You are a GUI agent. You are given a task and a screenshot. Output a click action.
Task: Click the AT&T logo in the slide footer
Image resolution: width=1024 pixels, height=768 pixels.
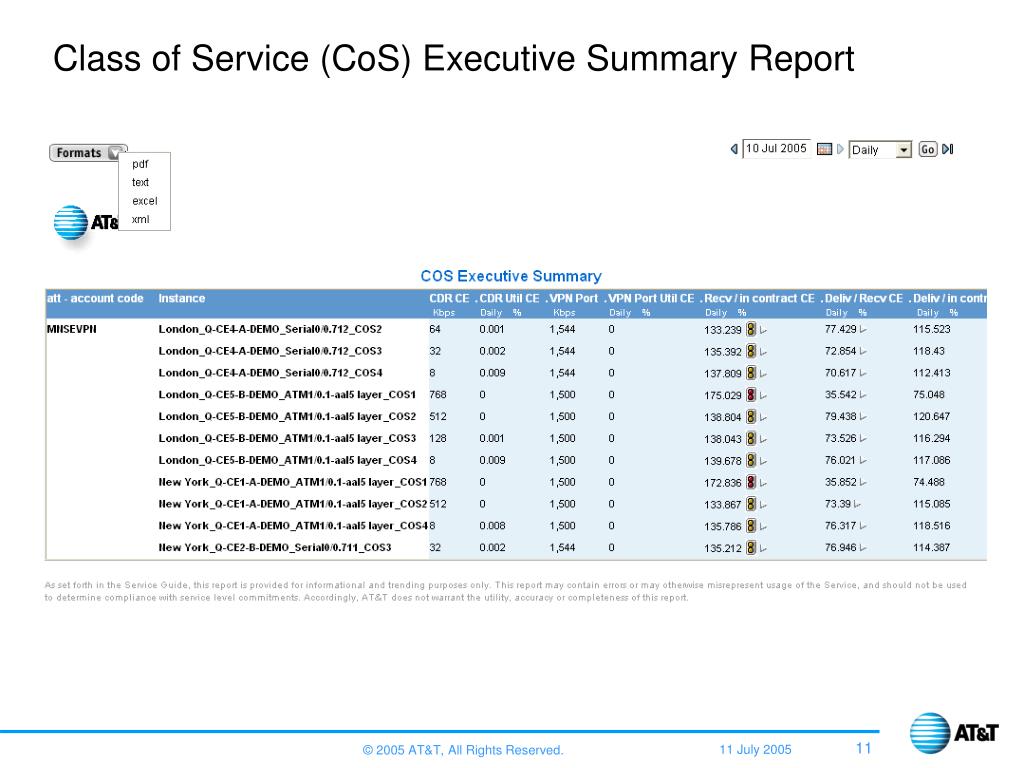pyautogui.click(x=954, y=733)
